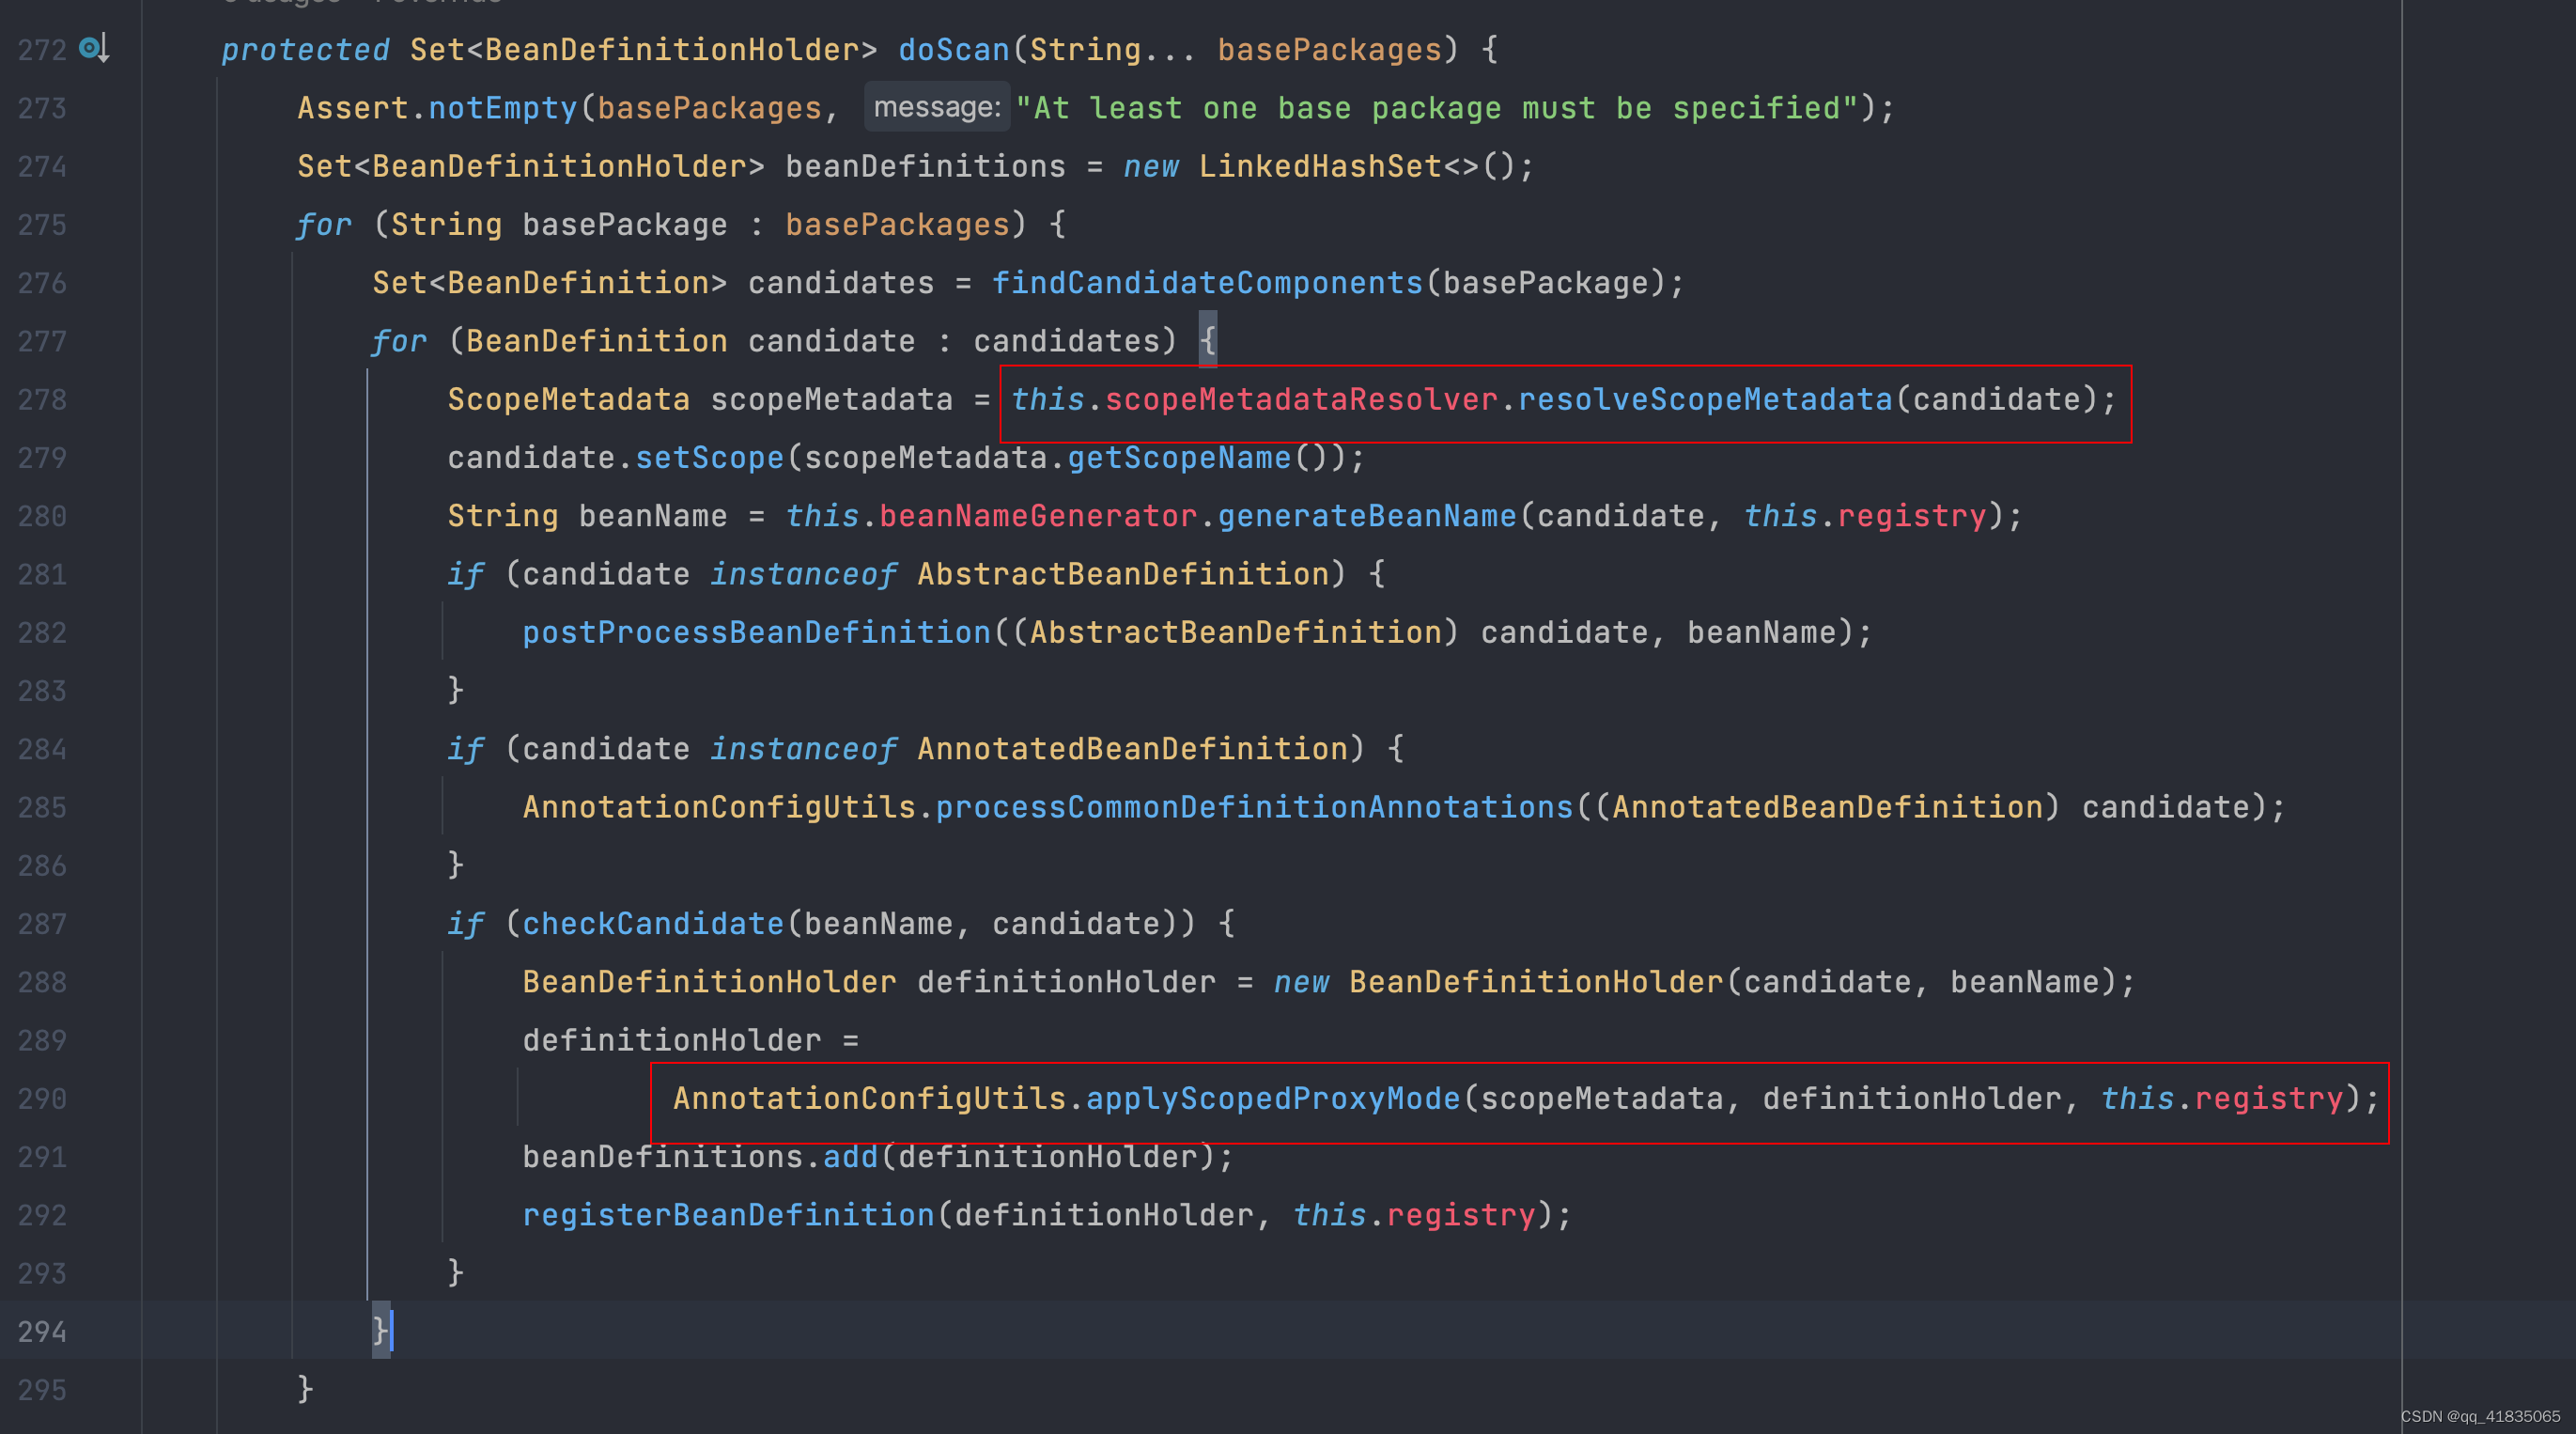This screenshot has height=1434, width=2576.
Task: Click resolveScopeMetadata method call
Action: 1706,400
